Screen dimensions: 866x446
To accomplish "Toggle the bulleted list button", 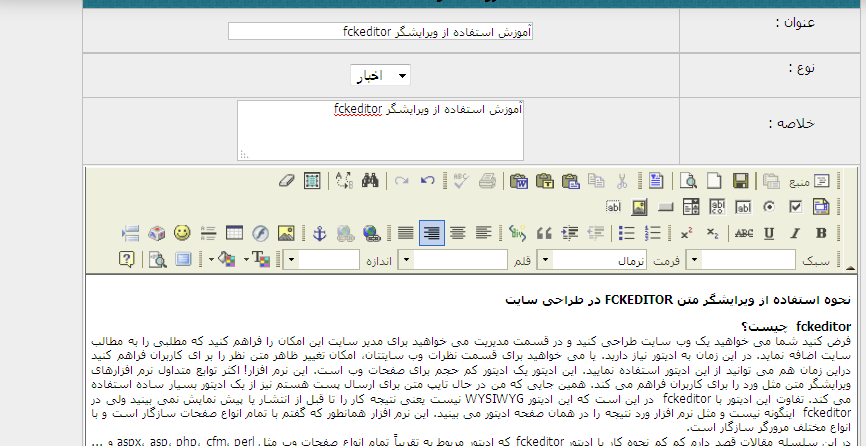I will [627, 233].
